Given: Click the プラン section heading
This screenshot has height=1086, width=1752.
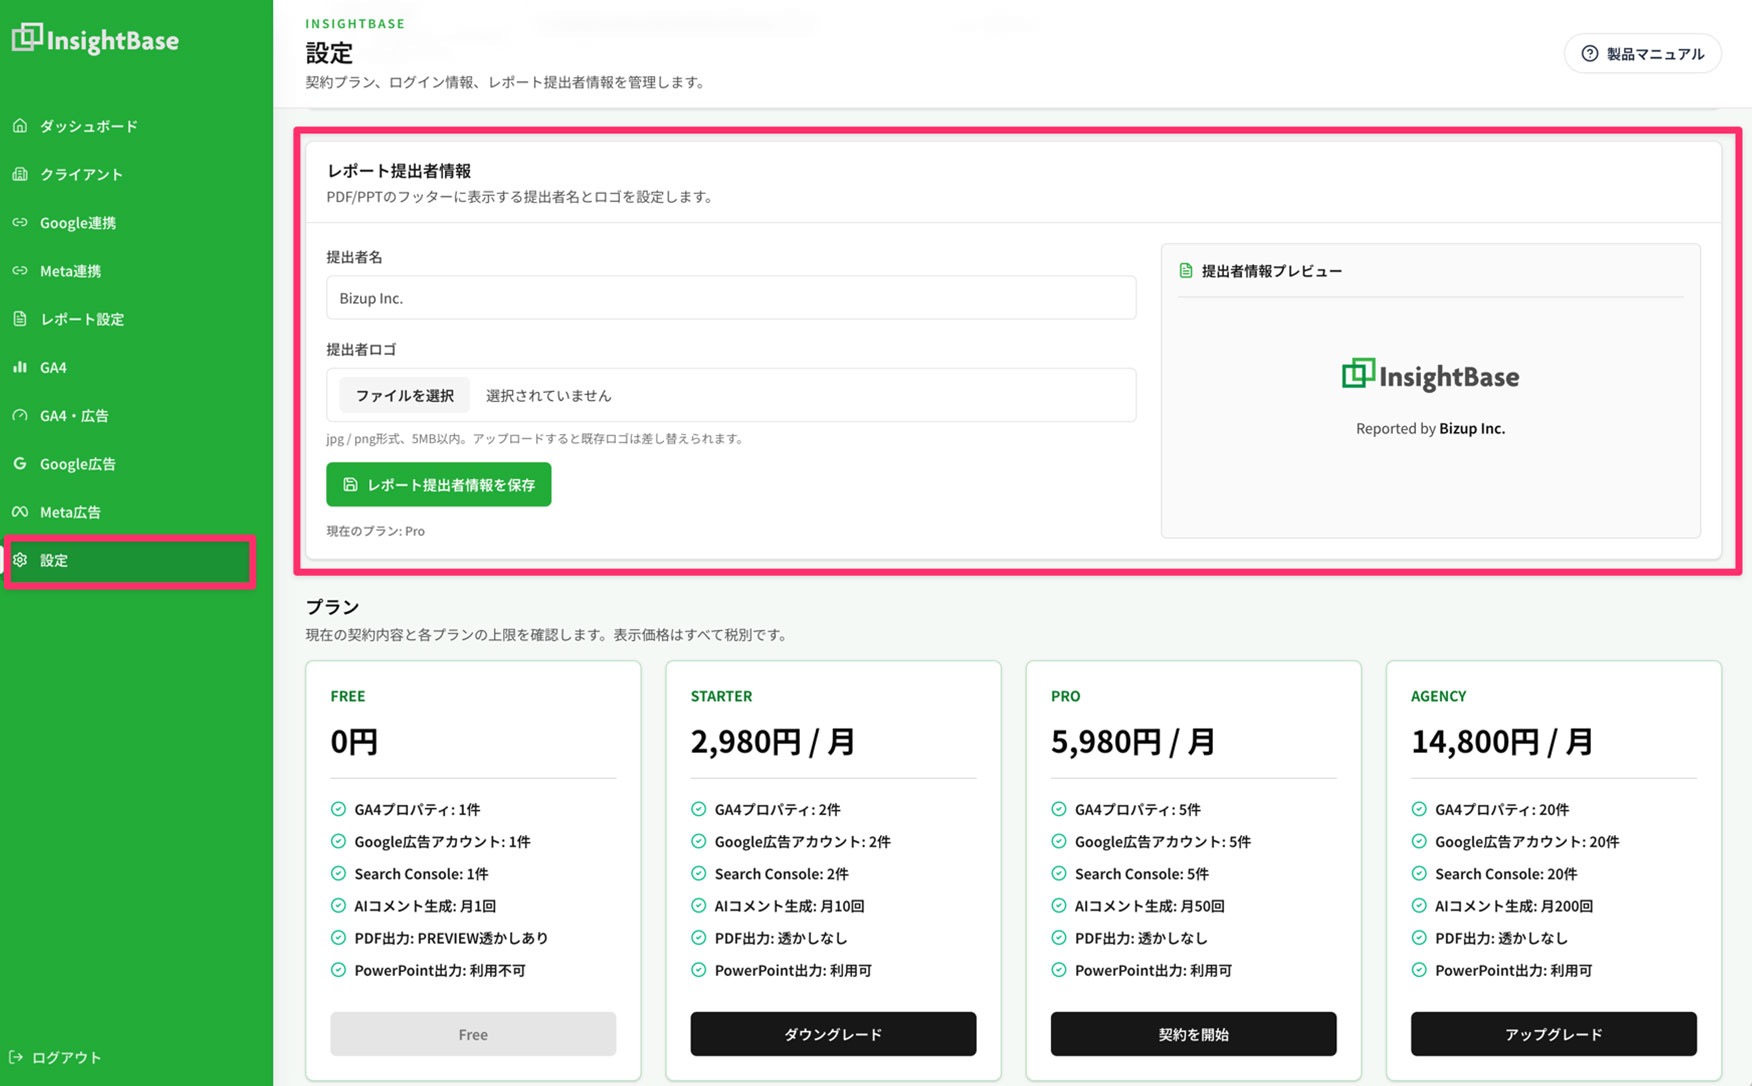Looking at the screenshot, I should (x=332, y=606).
